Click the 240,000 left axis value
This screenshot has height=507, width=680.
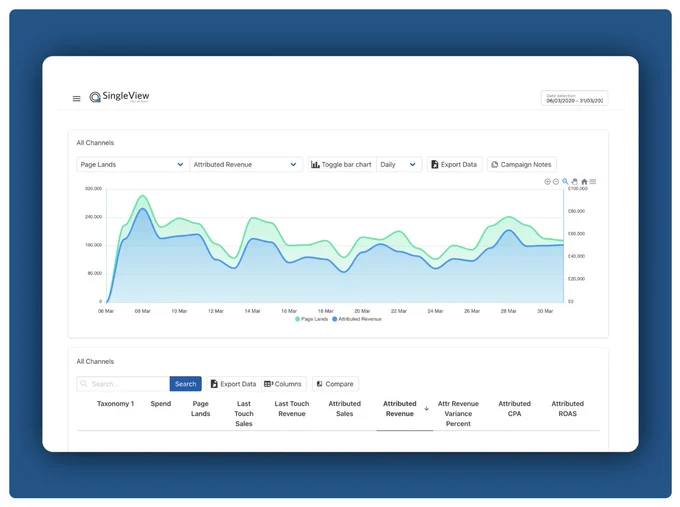coord(93,217)
